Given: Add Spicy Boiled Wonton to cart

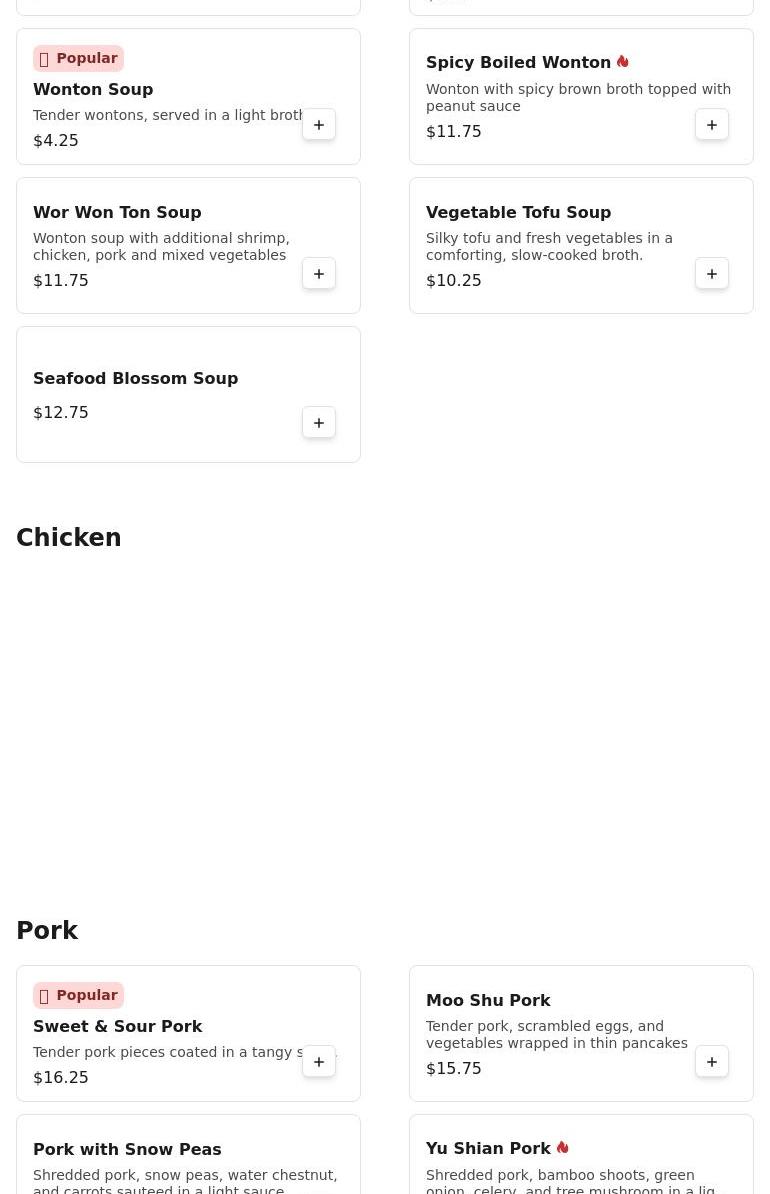Looking at the screenshot, I should tap(712, 125).
